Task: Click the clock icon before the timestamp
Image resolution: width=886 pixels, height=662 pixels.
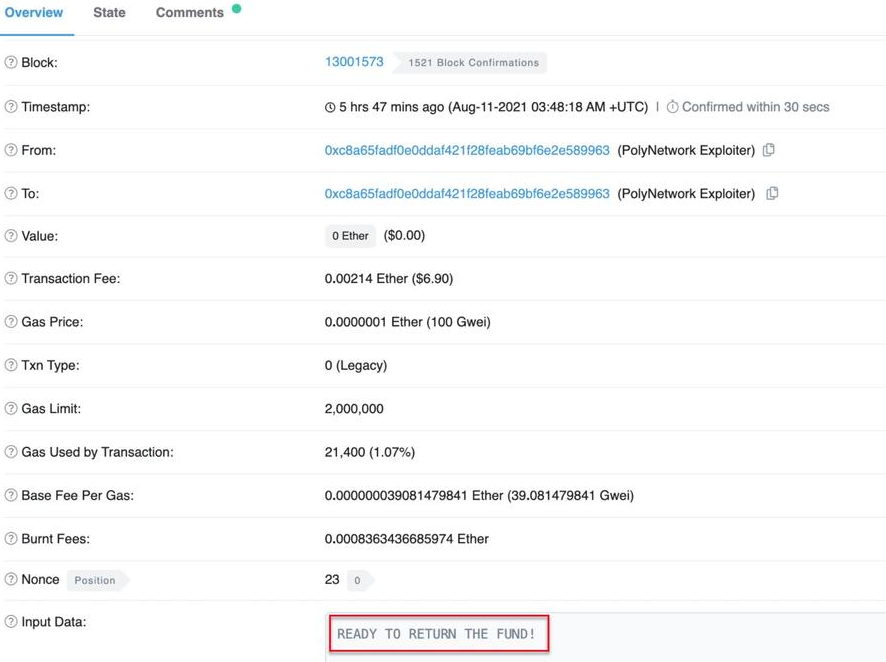Action: pyautogui.click(x=330, y=107)
